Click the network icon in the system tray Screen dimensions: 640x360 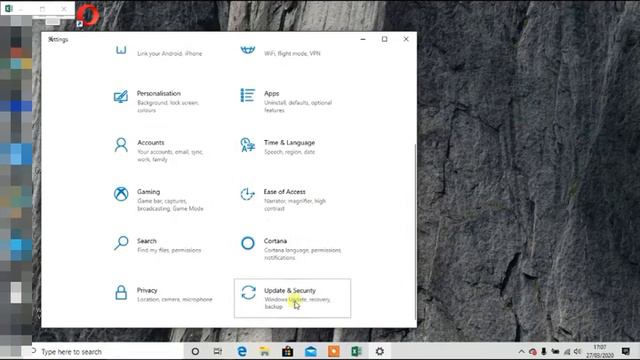(567, 351)
